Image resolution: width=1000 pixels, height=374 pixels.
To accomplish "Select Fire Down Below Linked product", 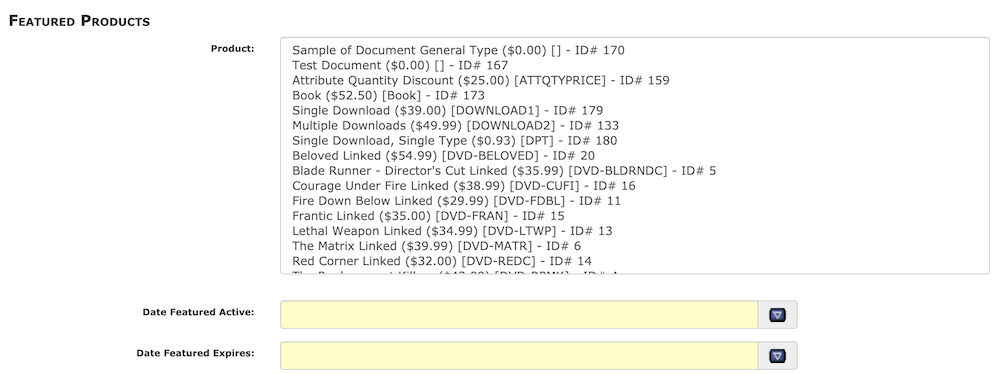I will (456, 201).
